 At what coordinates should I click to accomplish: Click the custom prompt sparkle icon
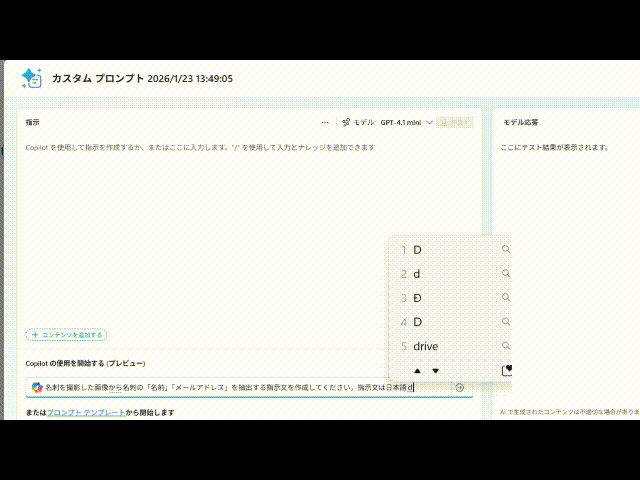(31, 78)
